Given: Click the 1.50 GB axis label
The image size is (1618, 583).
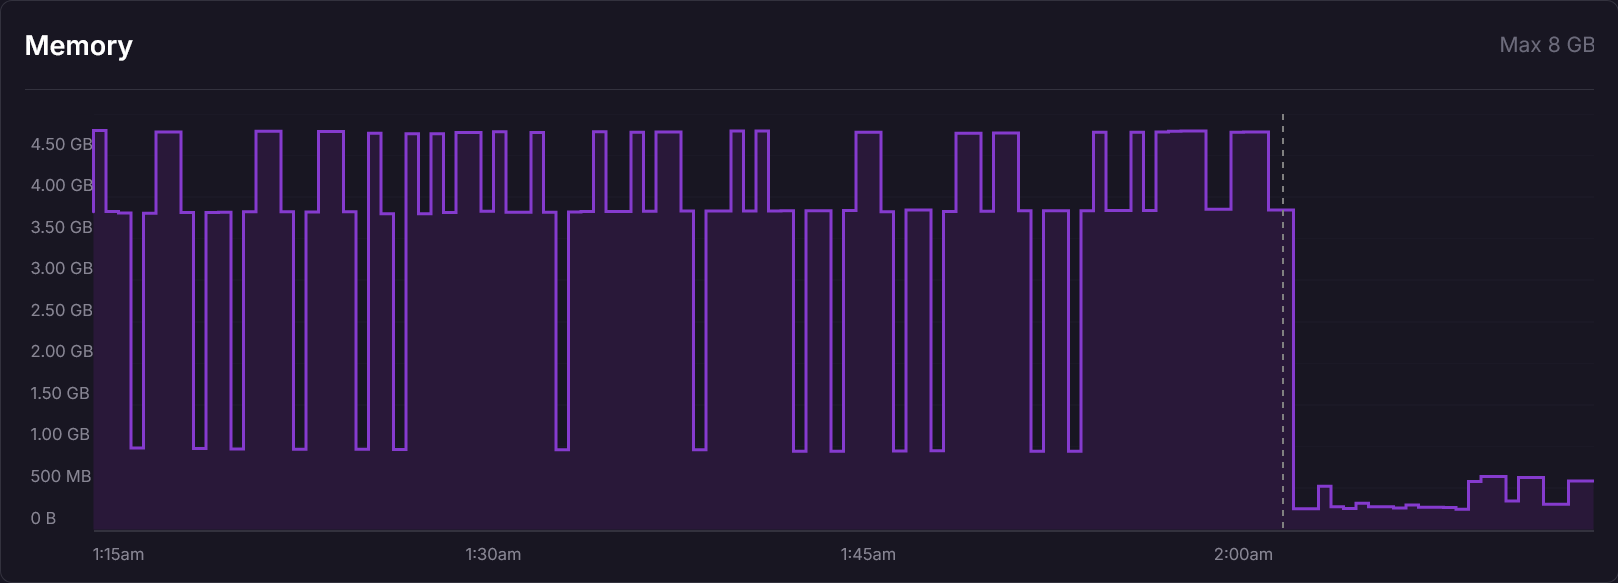Looking at the screenshot, I should pyautogui.click(x=60, y=393).
